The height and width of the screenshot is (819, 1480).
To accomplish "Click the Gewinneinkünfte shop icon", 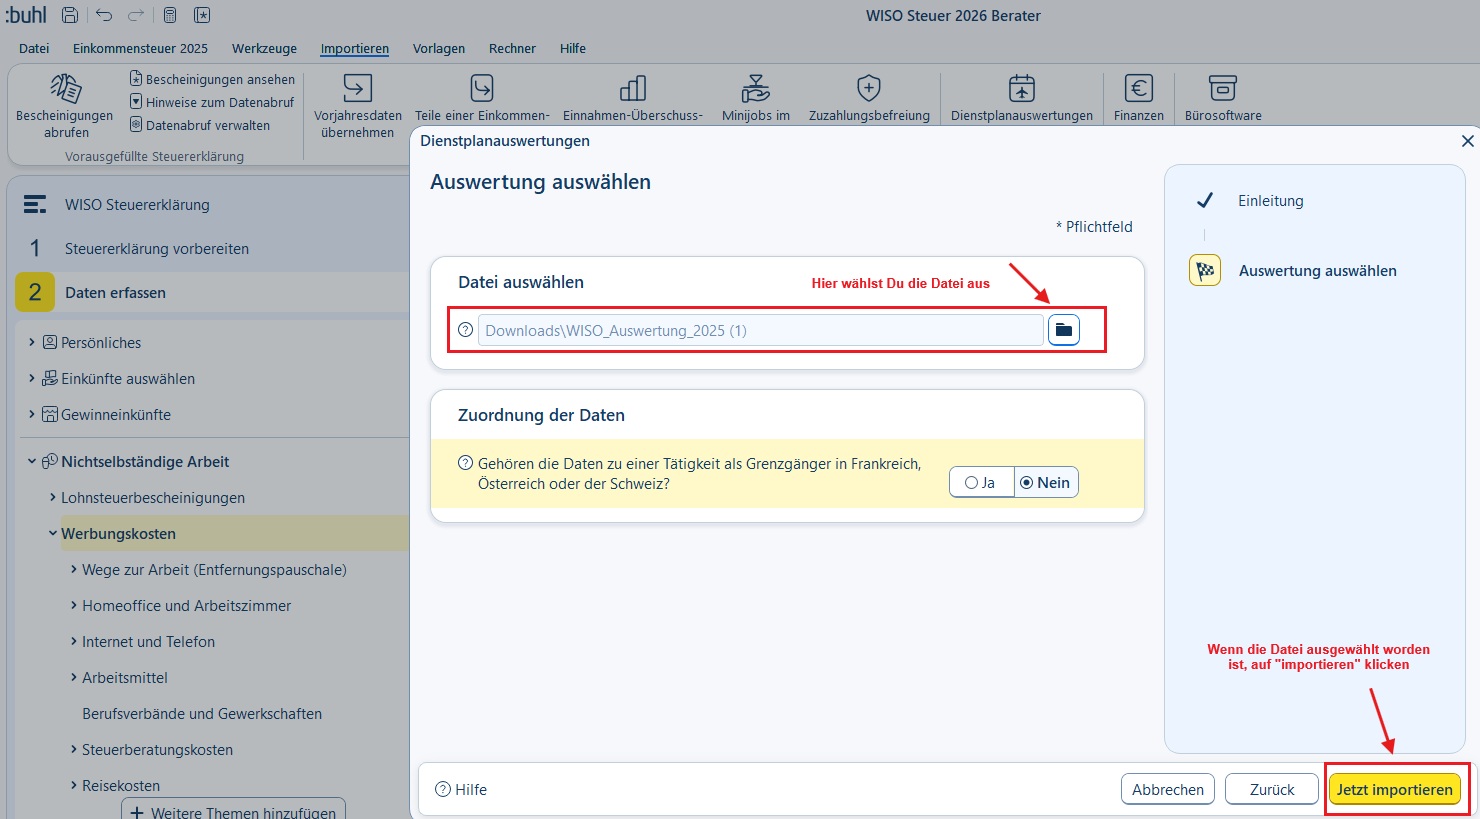I will tap(50, 414).
